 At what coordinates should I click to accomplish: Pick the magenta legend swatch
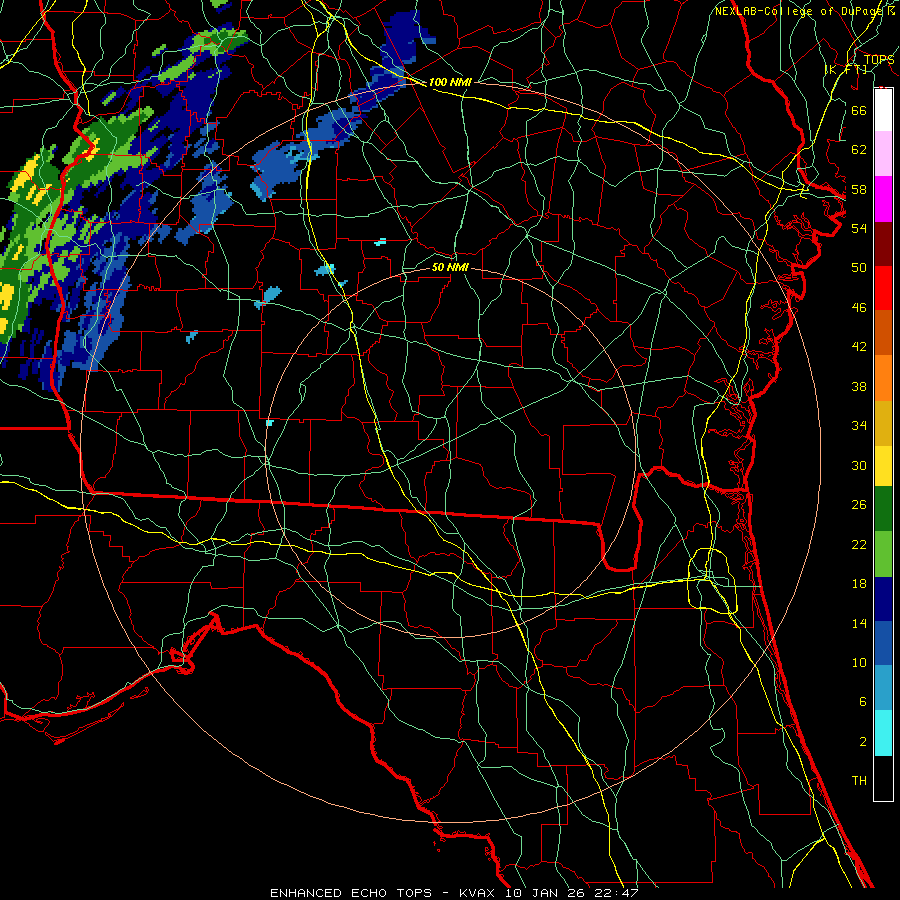tap(883, 199)
